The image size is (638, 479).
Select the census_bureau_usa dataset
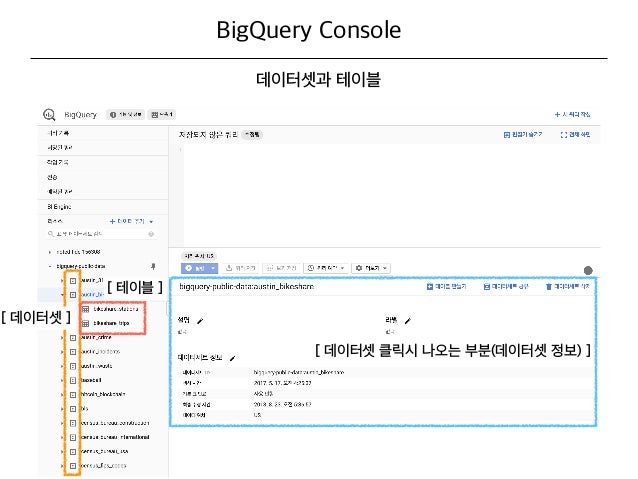click(x=105, y=451)
